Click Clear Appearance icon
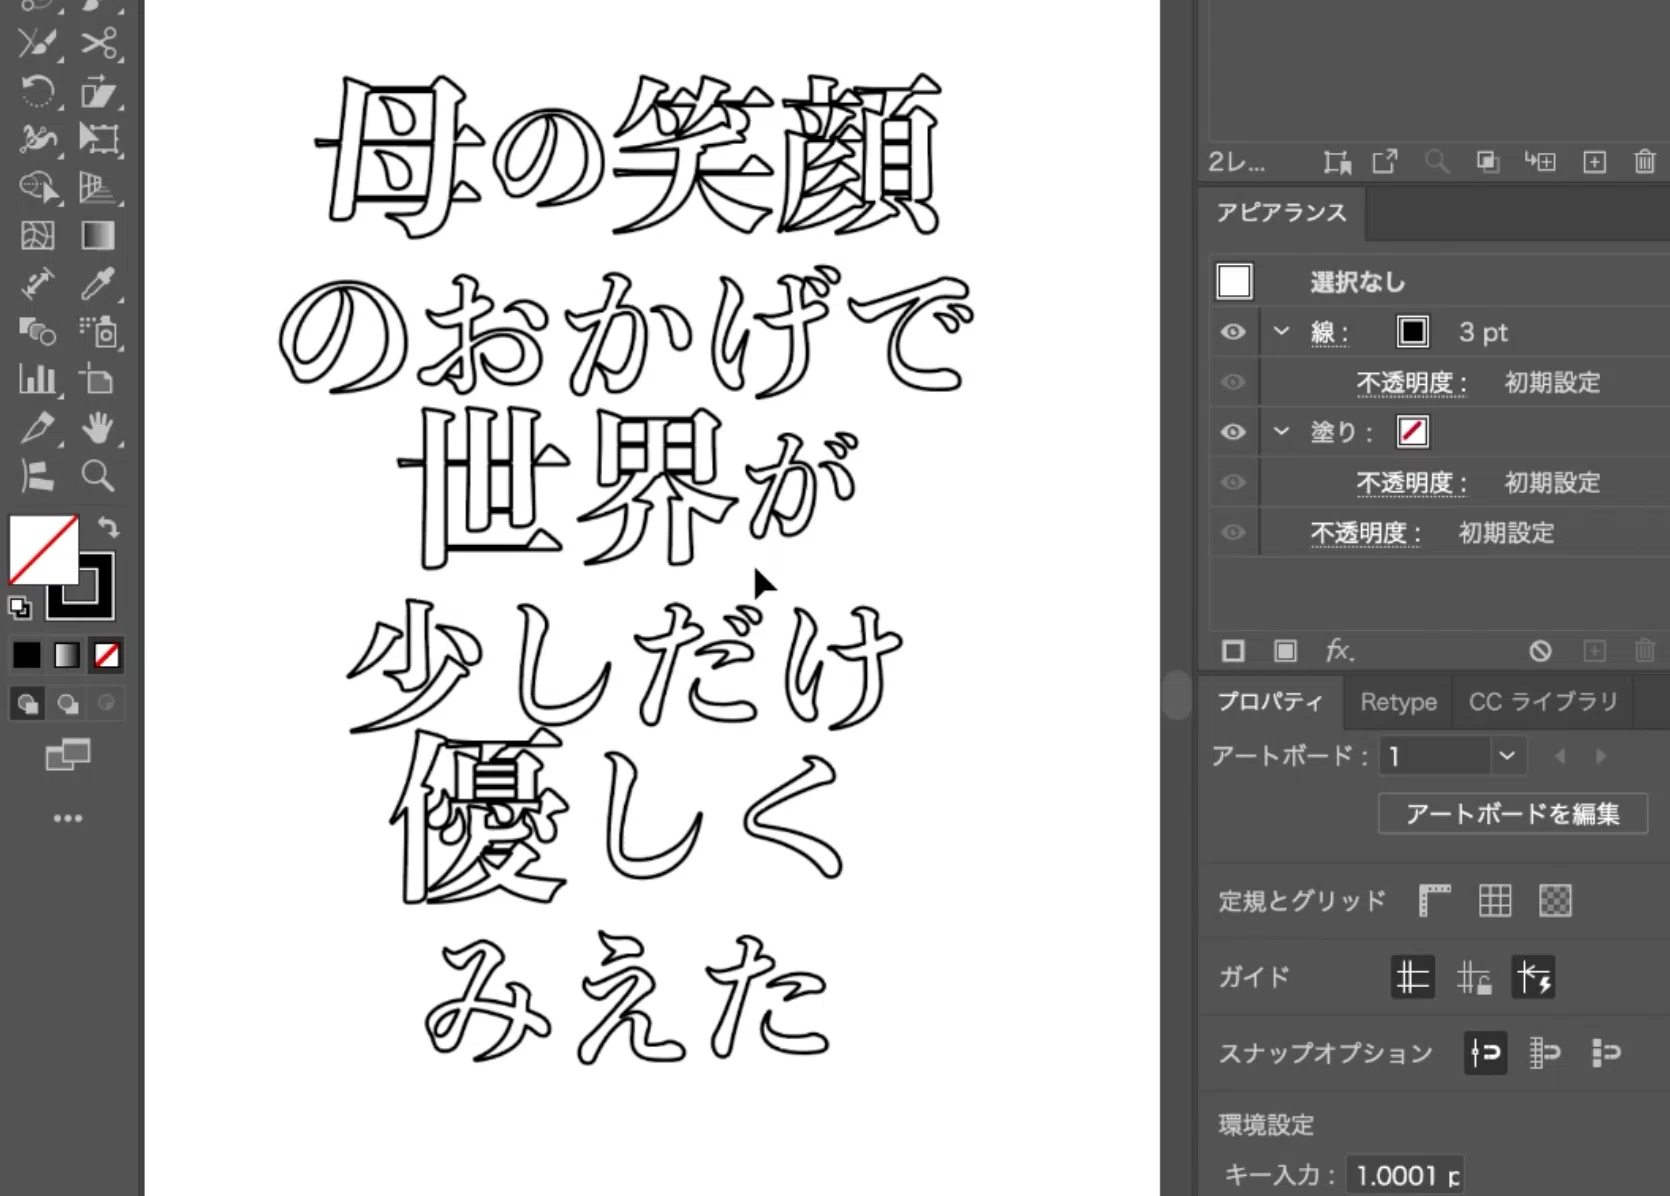Viewport: 1670px width, 1196px height. [1540, 652]
